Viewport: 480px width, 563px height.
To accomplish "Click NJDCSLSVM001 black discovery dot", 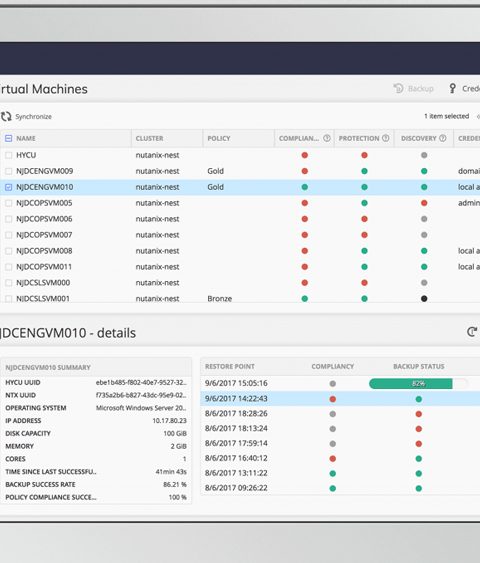I will [424, 298].
